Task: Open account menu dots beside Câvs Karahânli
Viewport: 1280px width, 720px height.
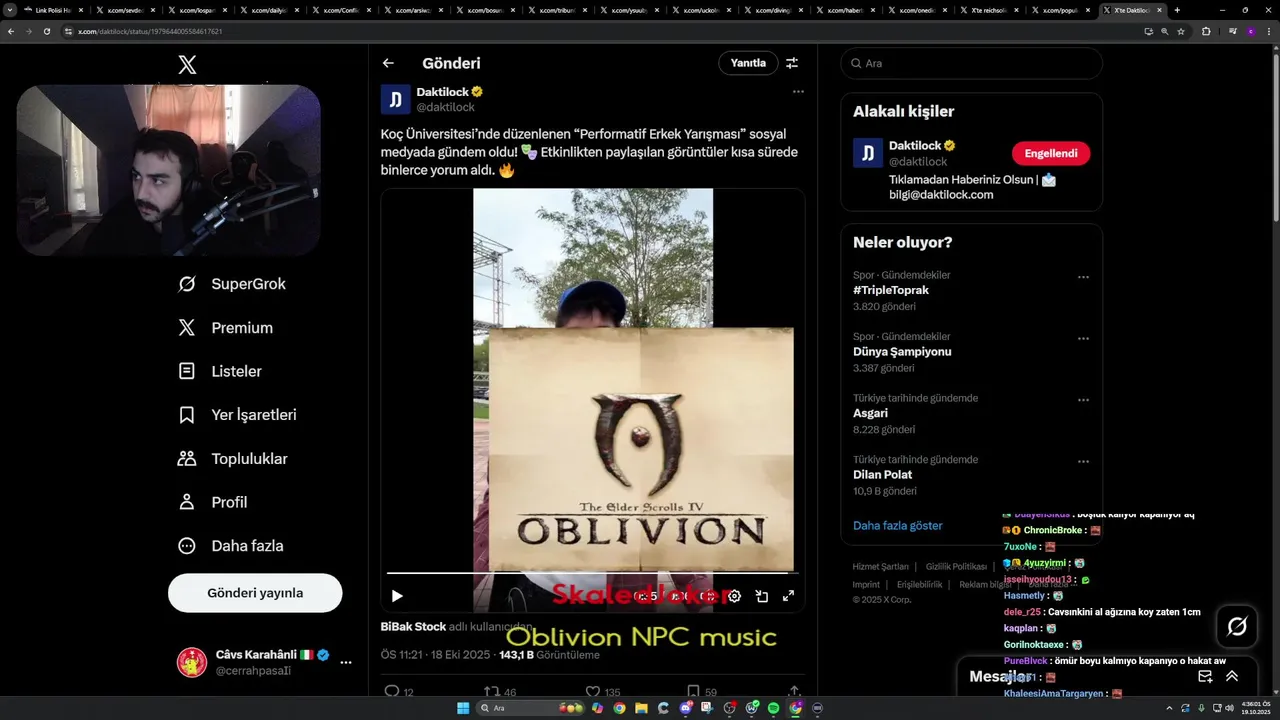Action: point(346,662)
